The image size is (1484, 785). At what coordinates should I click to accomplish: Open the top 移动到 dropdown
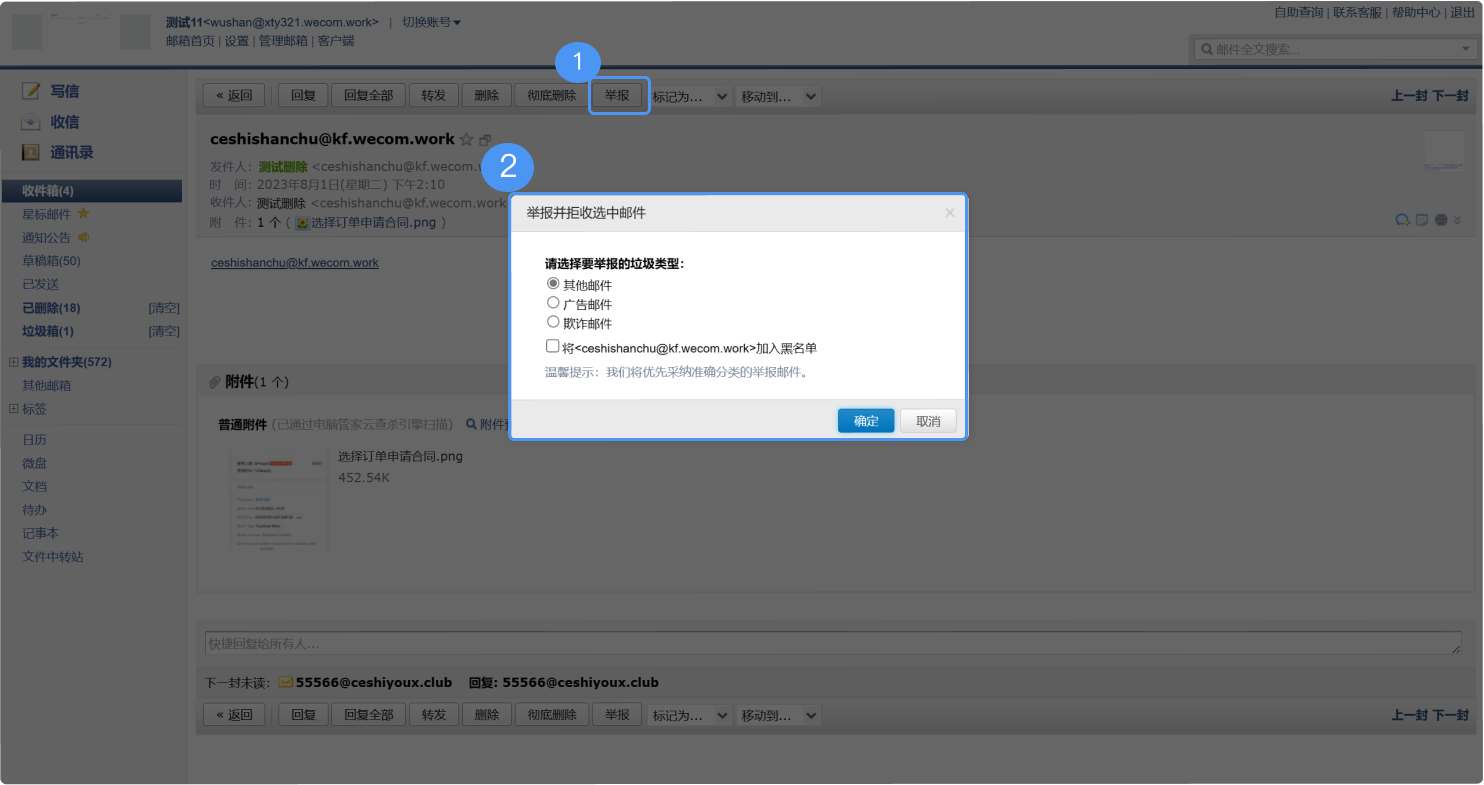pos(777,96)
